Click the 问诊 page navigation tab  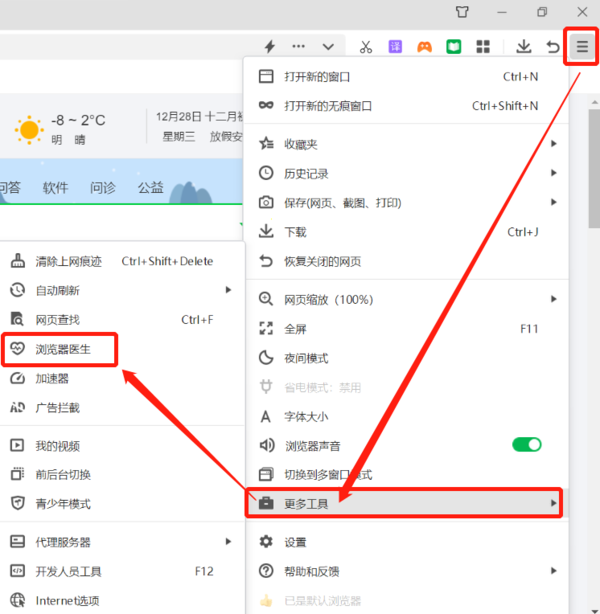click(x=103, y=188)
